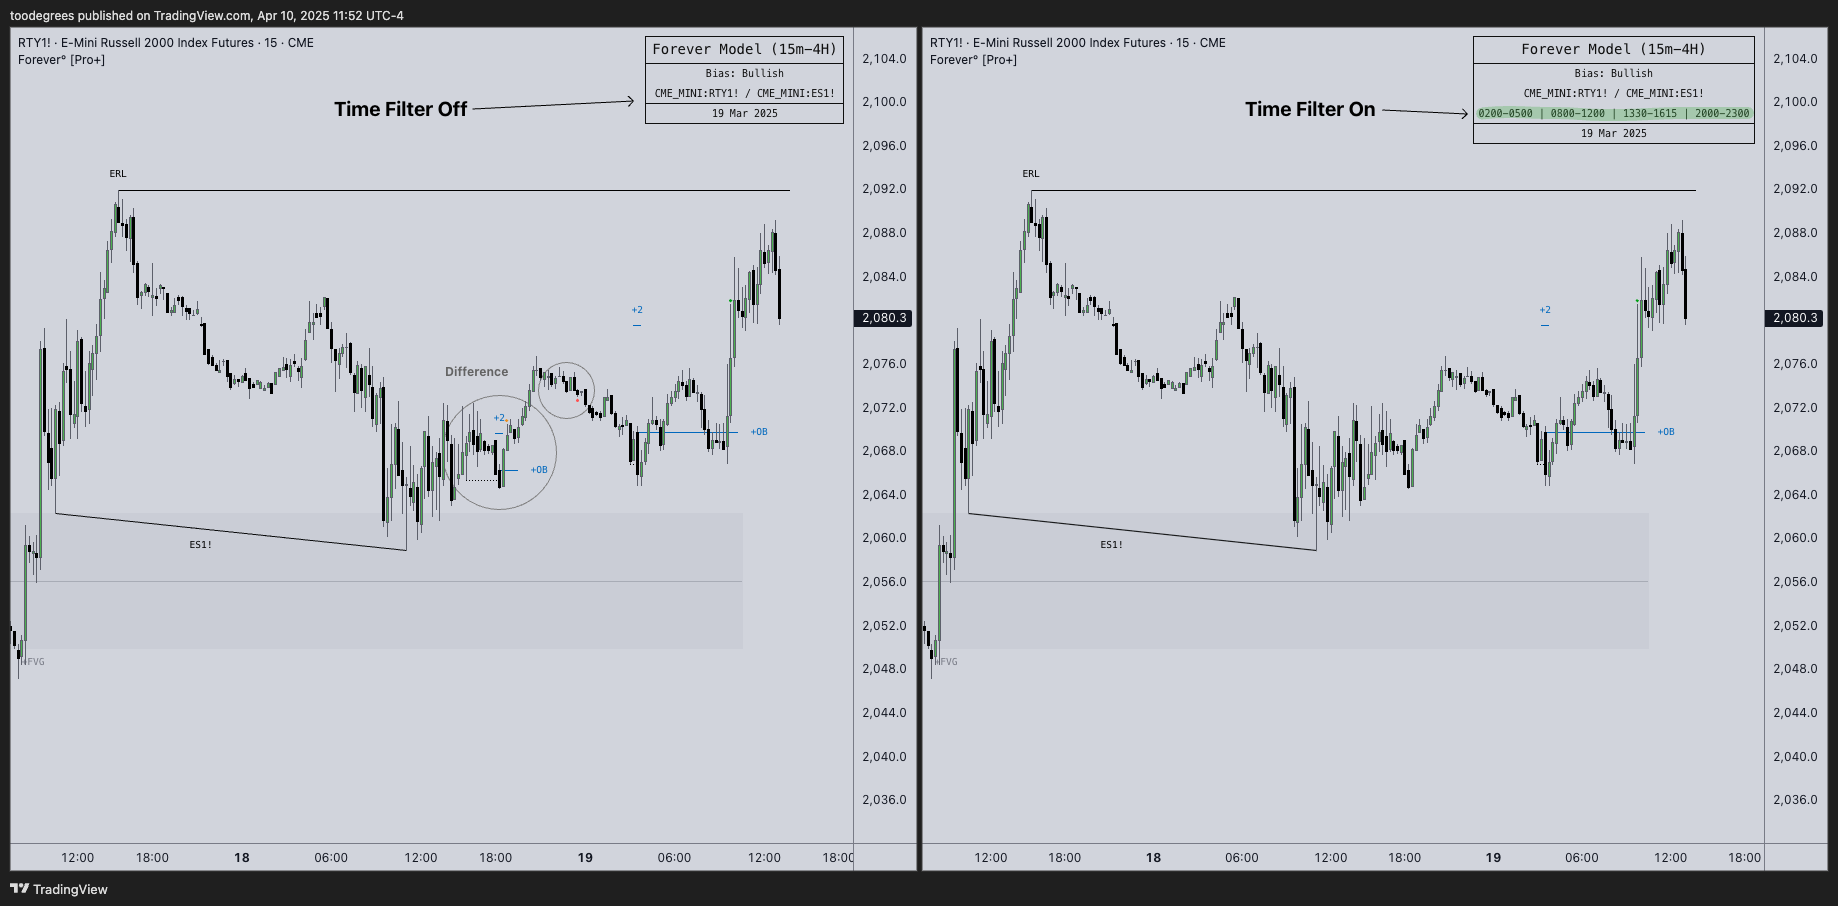This screenshot has height=906, width=1838.
Task: Click the +2 label in right chart
Action: click(1545, 310)
